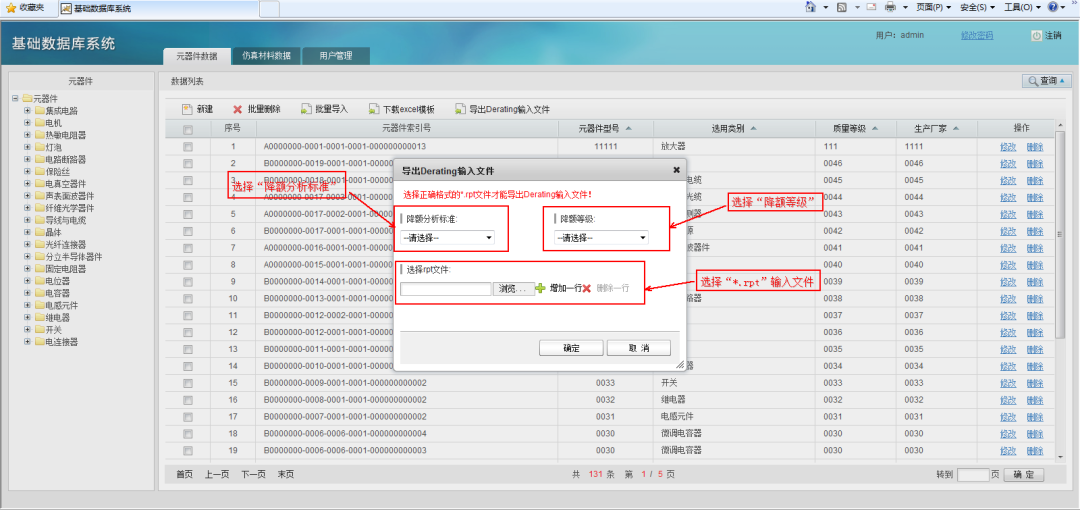The image size is (1080, 510).
Task: Click the page-jump 确定 button
Action: click(1024, 475)
